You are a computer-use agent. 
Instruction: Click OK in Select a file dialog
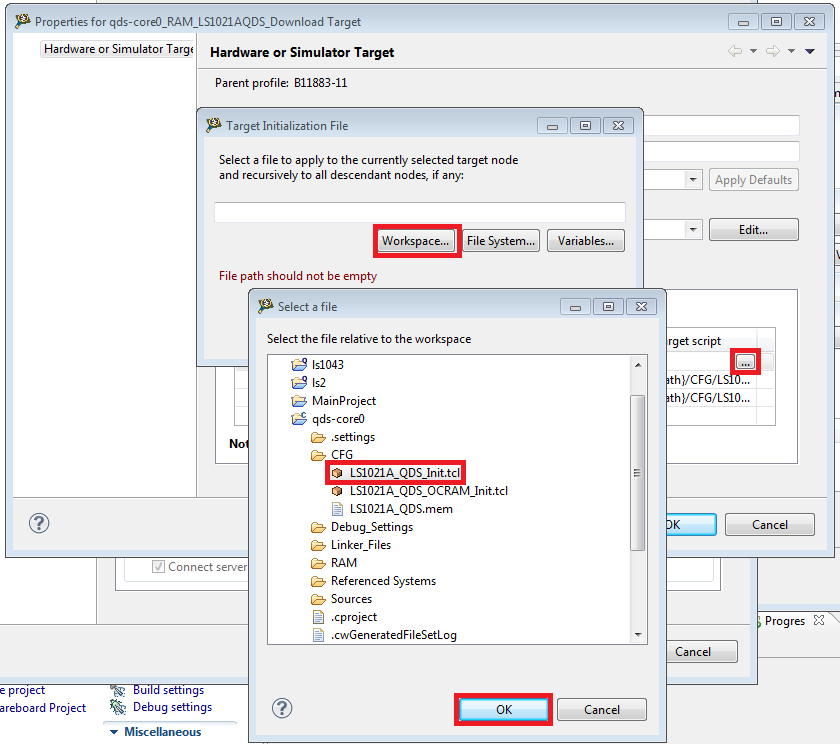coord(504,710)
